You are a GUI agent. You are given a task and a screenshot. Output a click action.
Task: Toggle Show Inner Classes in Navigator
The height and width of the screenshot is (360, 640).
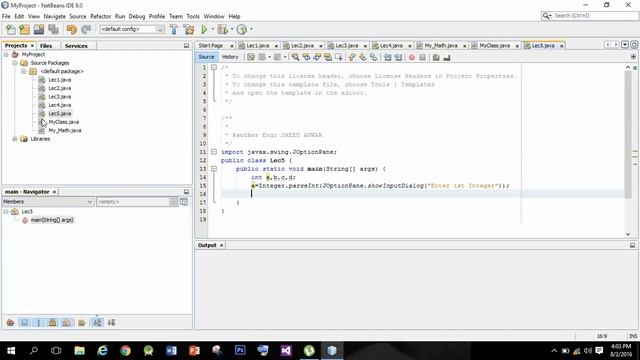click(67, 323)
